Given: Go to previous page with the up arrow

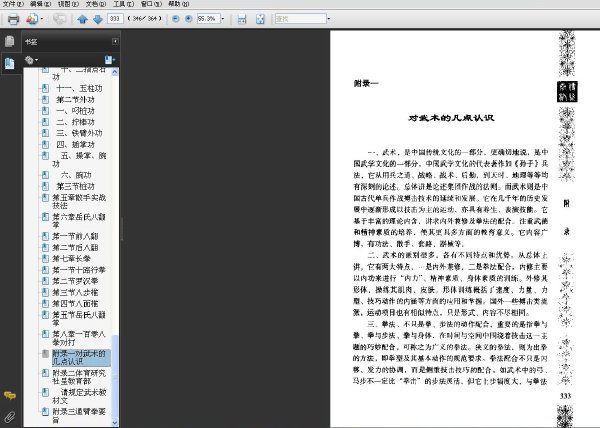Looking at the screenshot, I should coord(82,19).
